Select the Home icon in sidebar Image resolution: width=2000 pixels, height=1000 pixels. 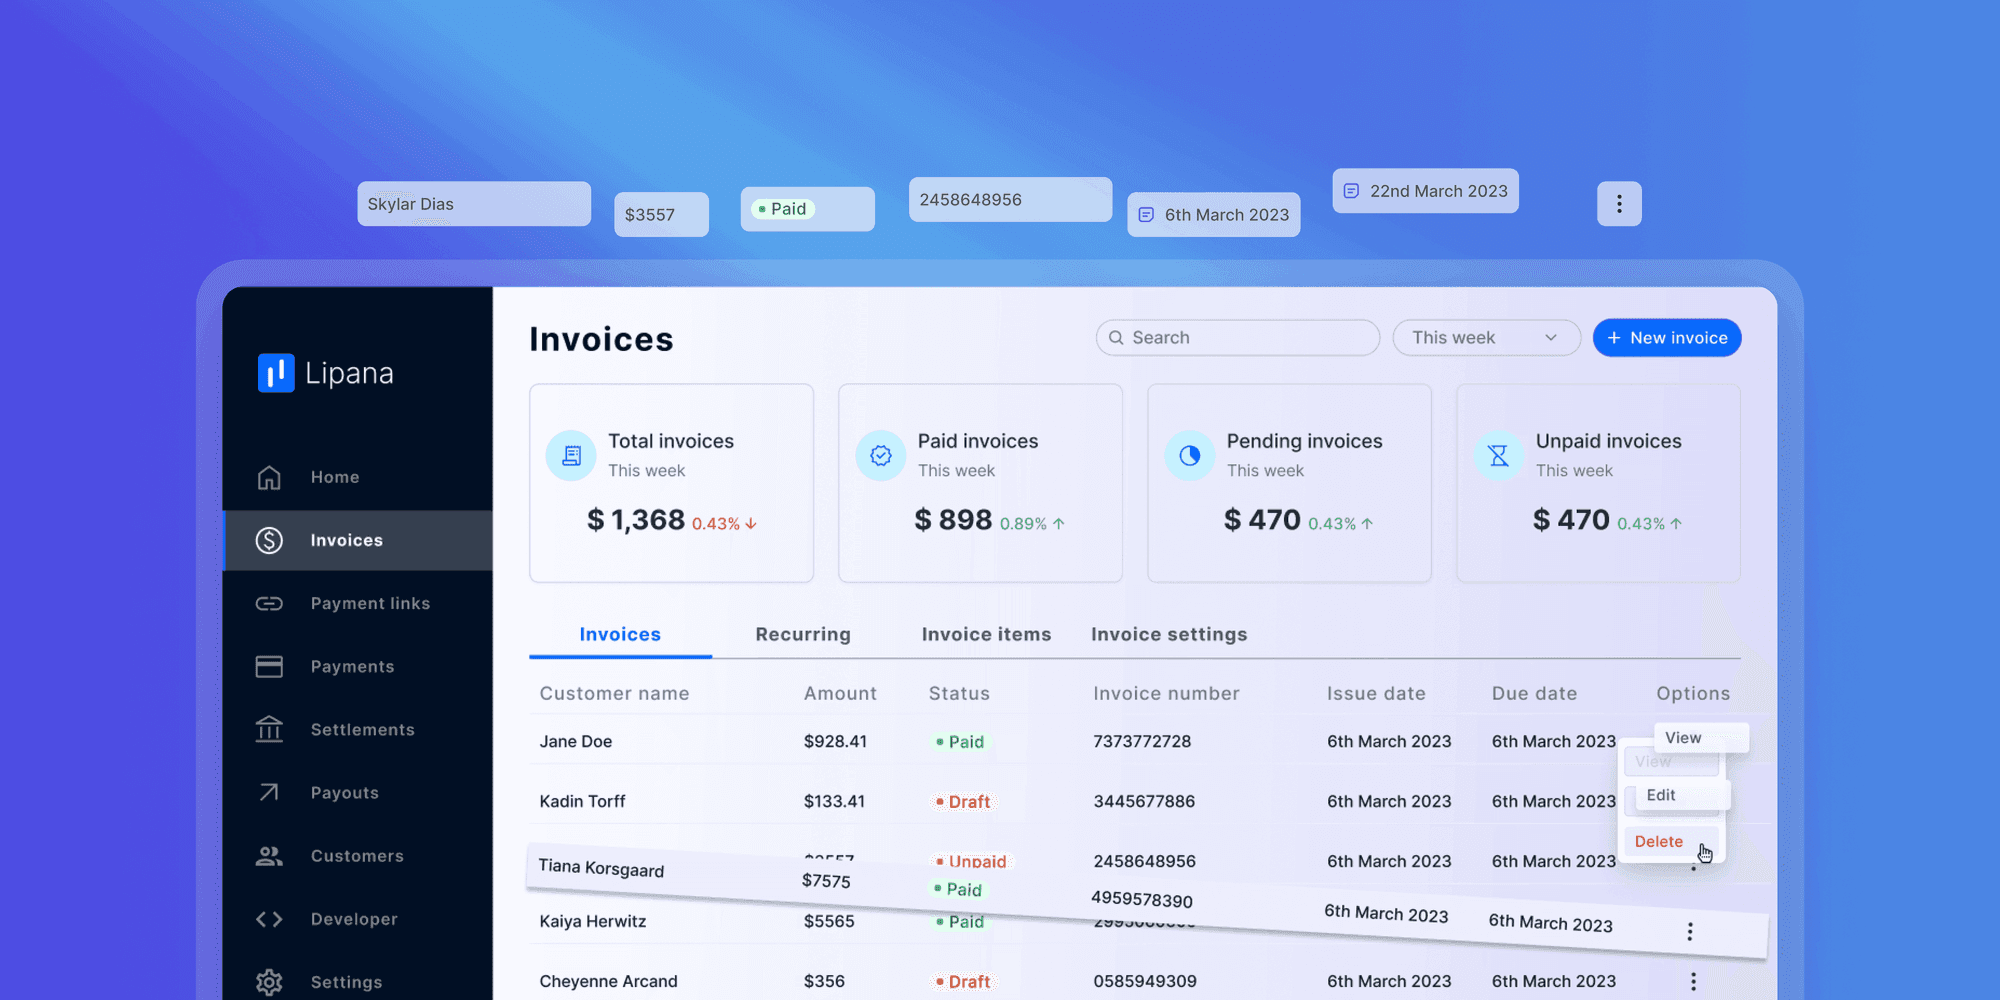tap(268, 477)
